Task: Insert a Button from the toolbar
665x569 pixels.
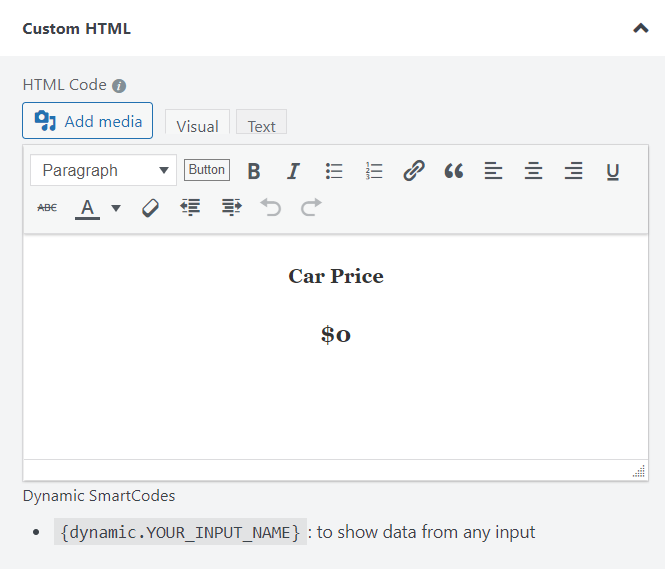Action: pos(207,170)
